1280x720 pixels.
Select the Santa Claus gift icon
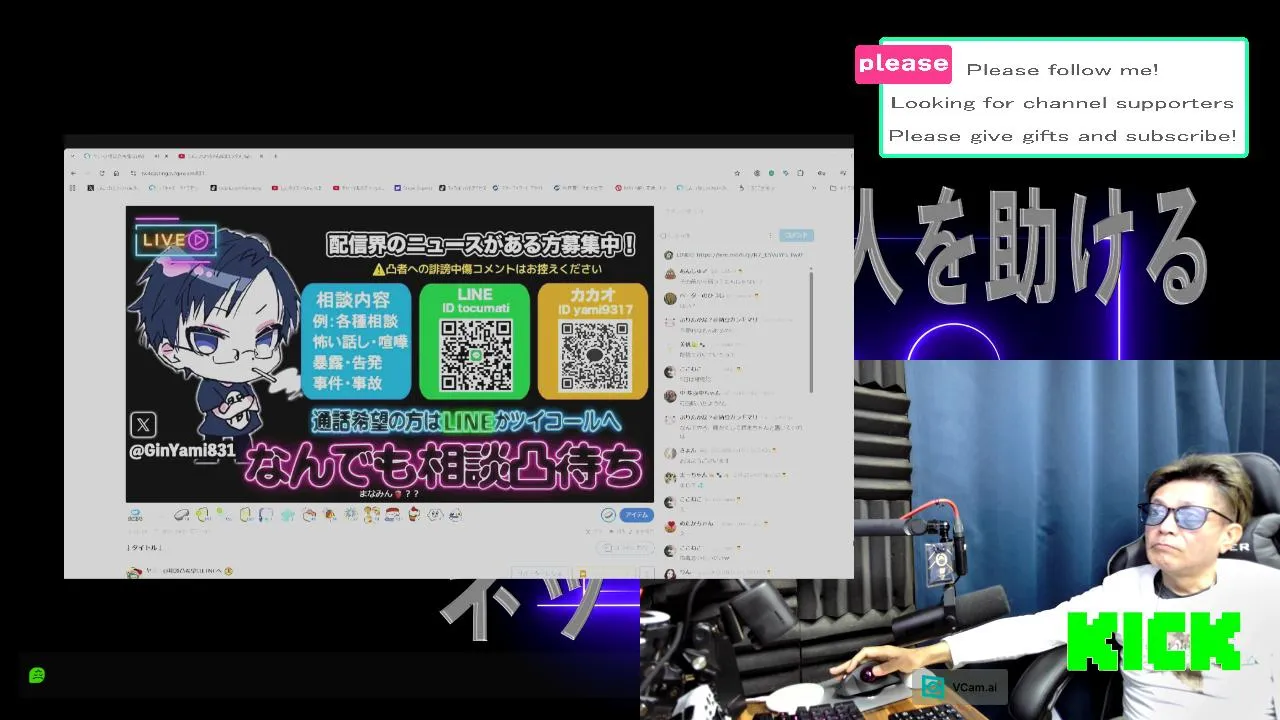pyautogui.click(x=393, y=515)
